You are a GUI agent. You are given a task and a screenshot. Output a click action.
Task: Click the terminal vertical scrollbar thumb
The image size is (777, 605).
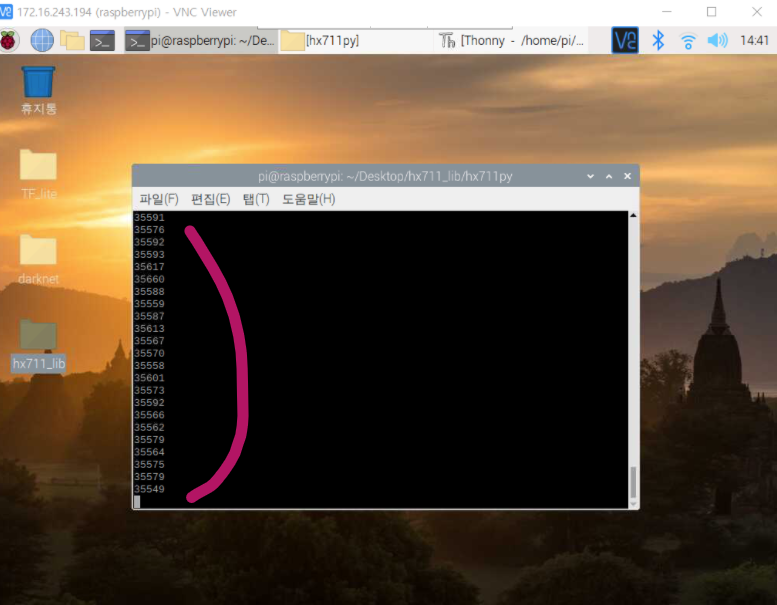(633, 482)
